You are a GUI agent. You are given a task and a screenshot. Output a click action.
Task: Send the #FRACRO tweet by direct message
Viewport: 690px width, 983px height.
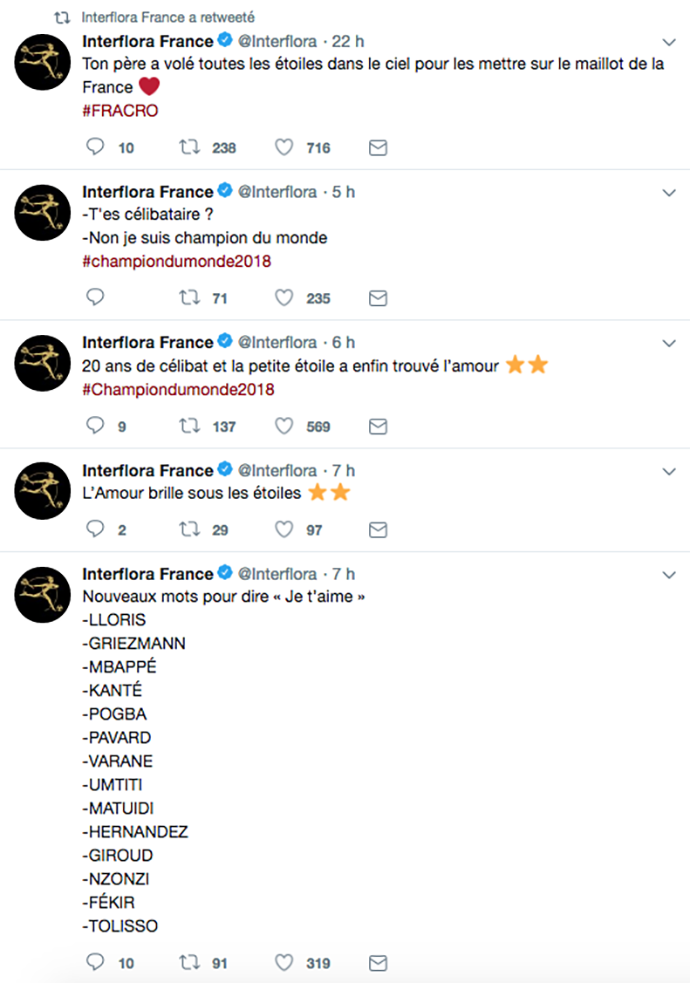click(378, 147)
